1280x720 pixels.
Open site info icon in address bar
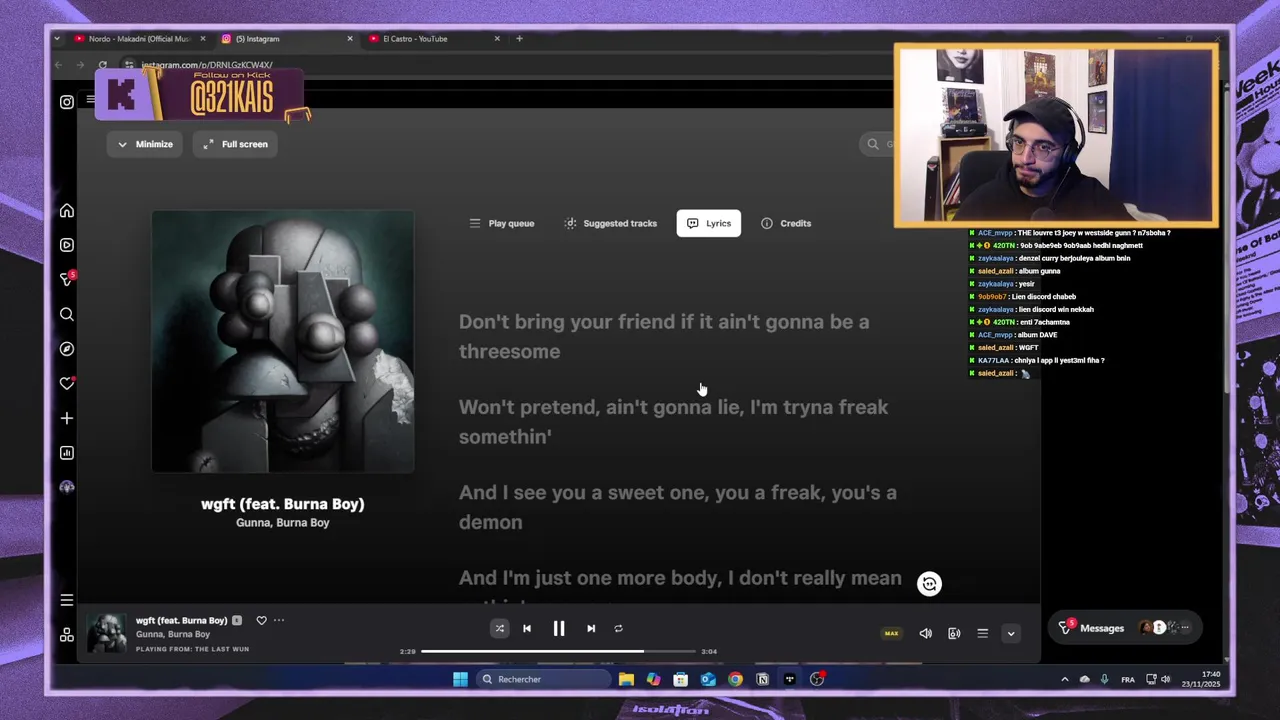click(x=129, y=65)
